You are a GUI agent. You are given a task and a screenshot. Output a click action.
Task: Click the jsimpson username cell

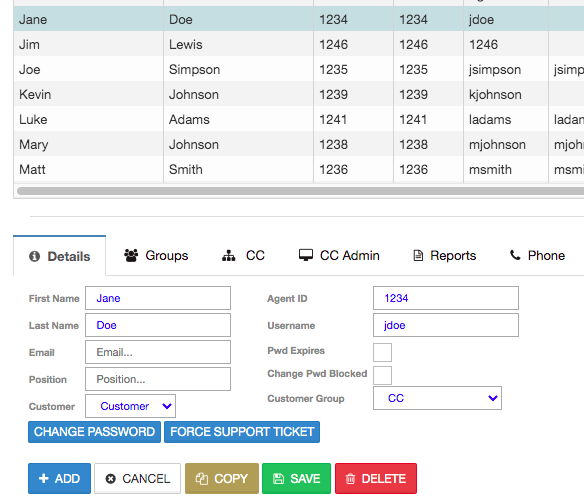click(506, 69)
